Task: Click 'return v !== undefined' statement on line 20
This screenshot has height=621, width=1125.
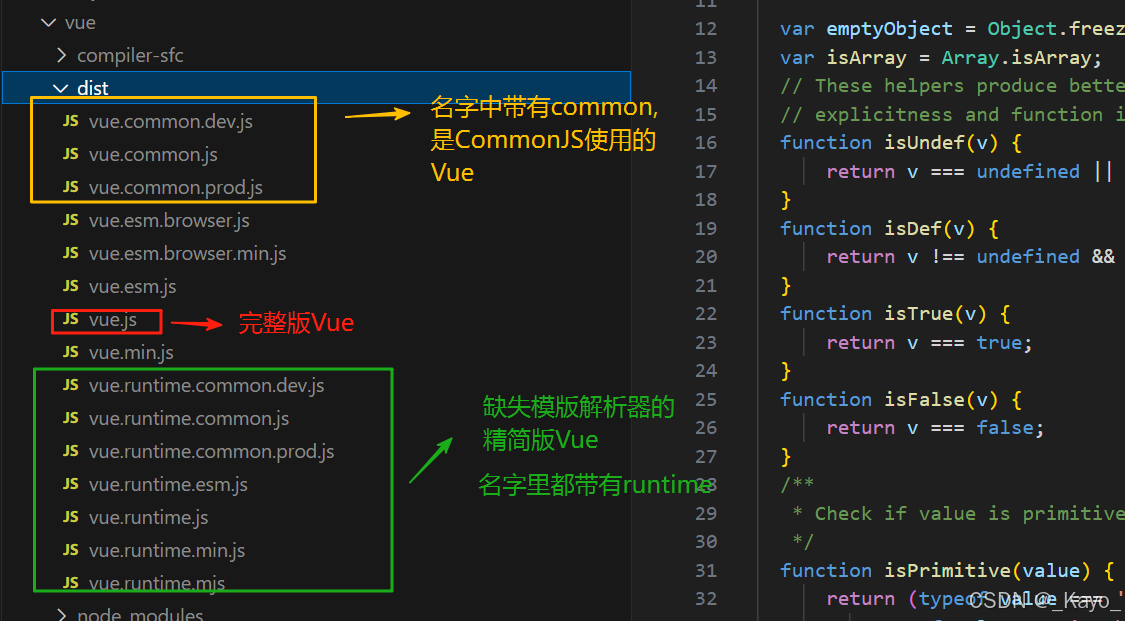Action: click(953, 257)
